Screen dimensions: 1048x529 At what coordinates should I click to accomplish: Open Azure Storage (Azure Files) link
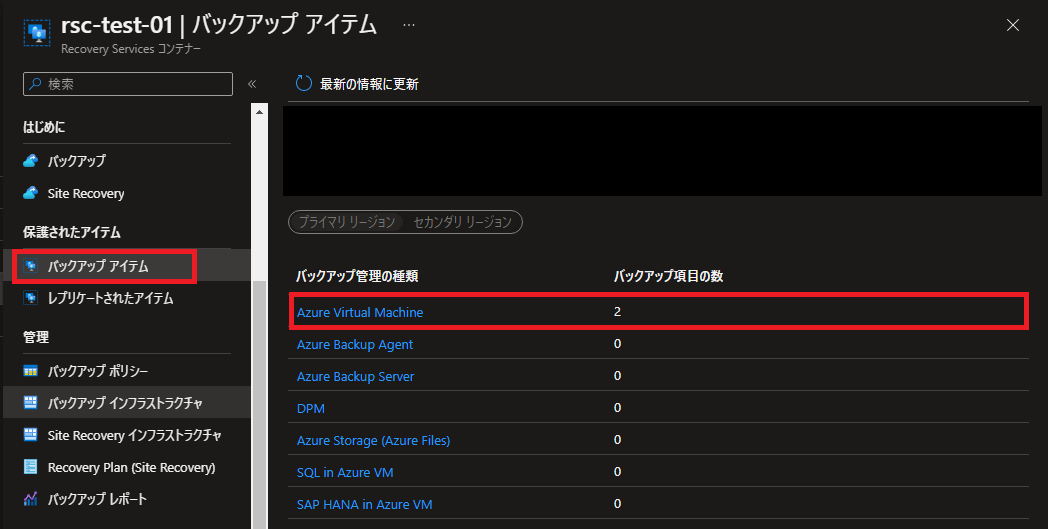pyautogui.click(x=374, y=441)
